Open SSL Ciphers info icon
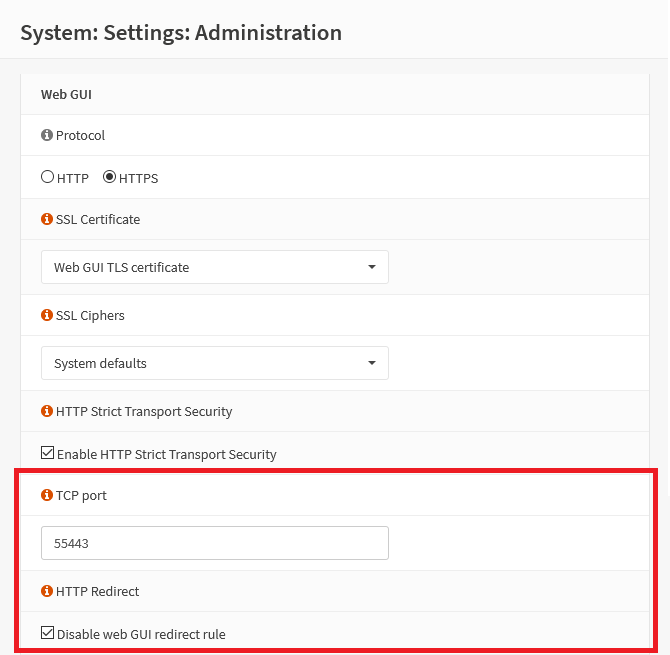The height and width of the screenshot is (655, 670). 47,315
